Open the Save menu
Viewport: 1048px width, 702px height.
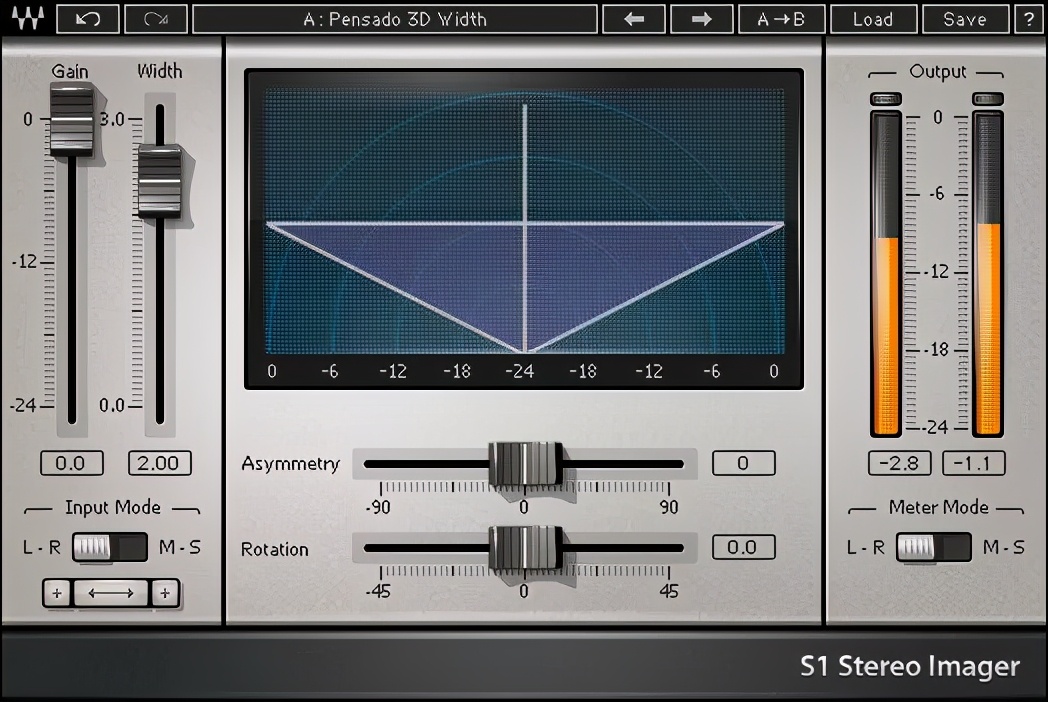[x=965, y=19]
